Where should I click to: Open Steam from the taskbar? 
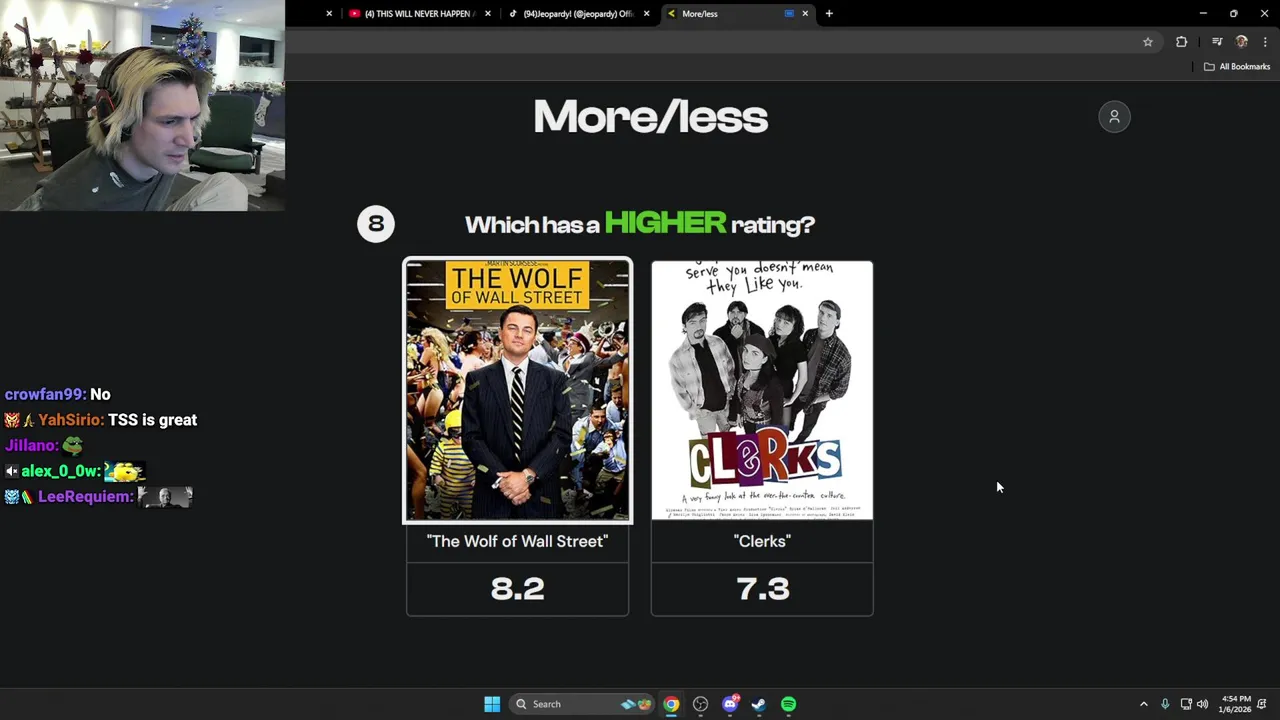[x=759, y=704]
